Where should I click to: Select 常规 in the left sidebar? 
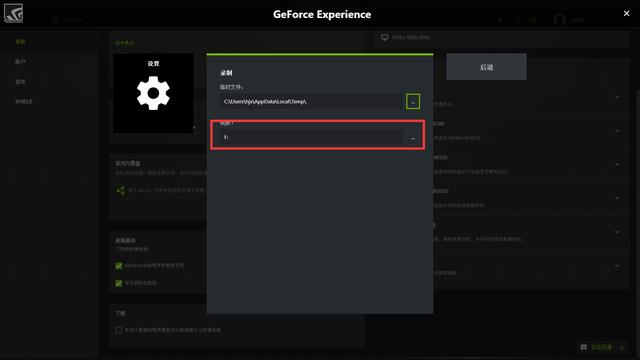point(20,42)
